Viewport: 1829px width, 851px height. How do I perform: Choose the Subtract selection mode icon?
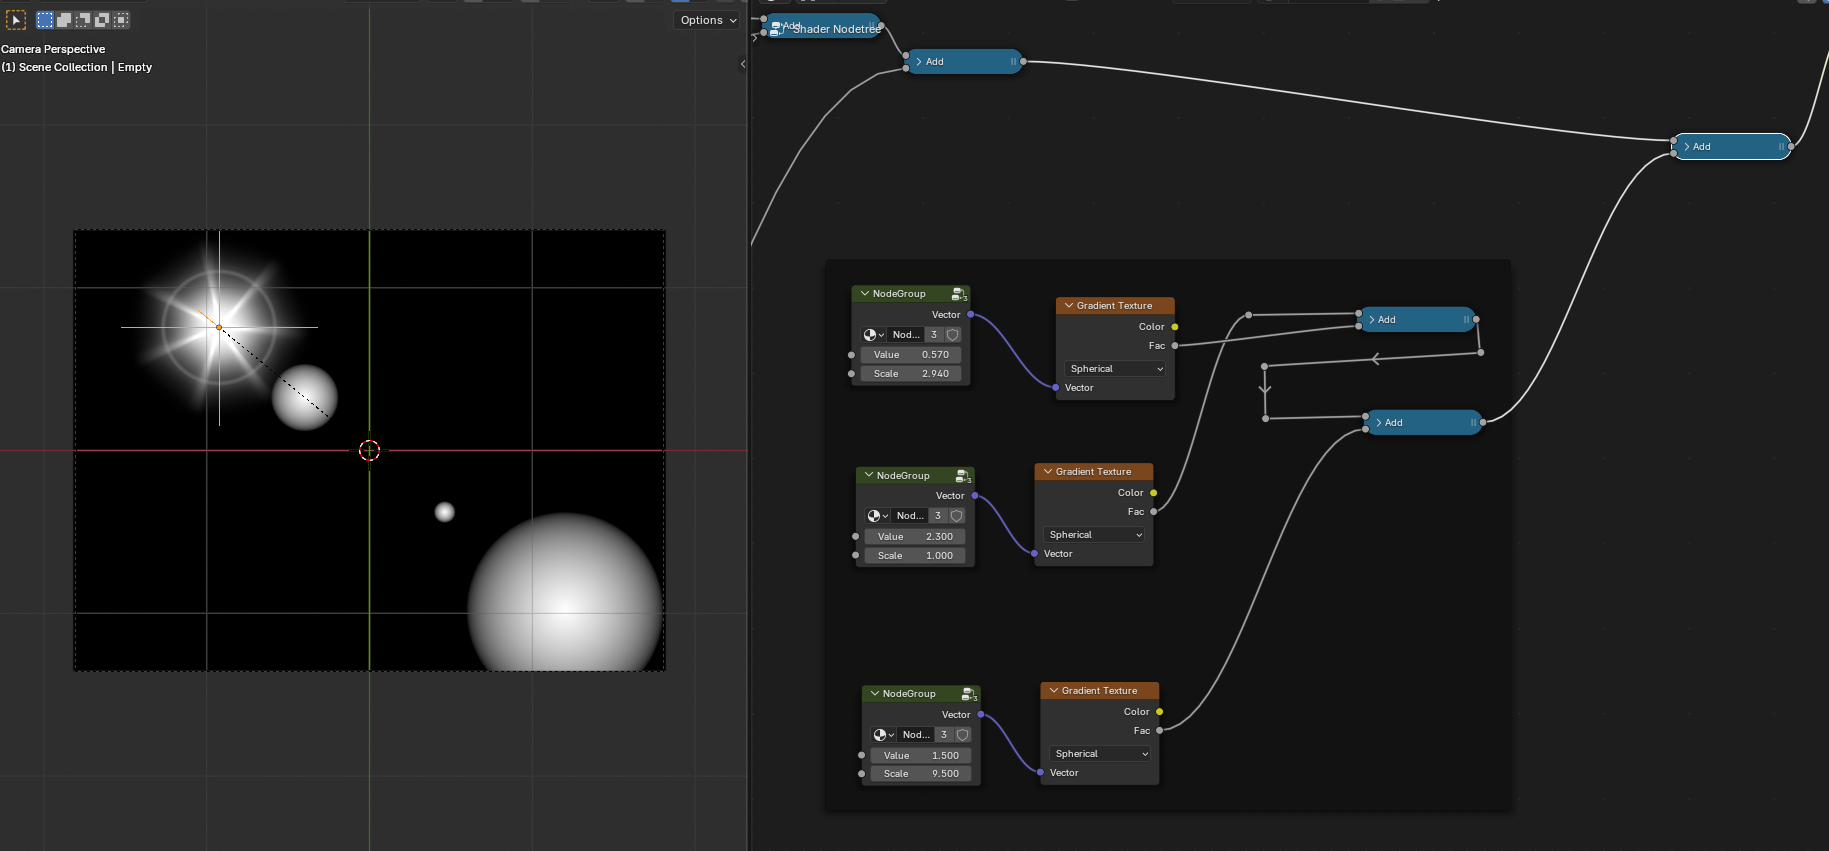(83, 20)
